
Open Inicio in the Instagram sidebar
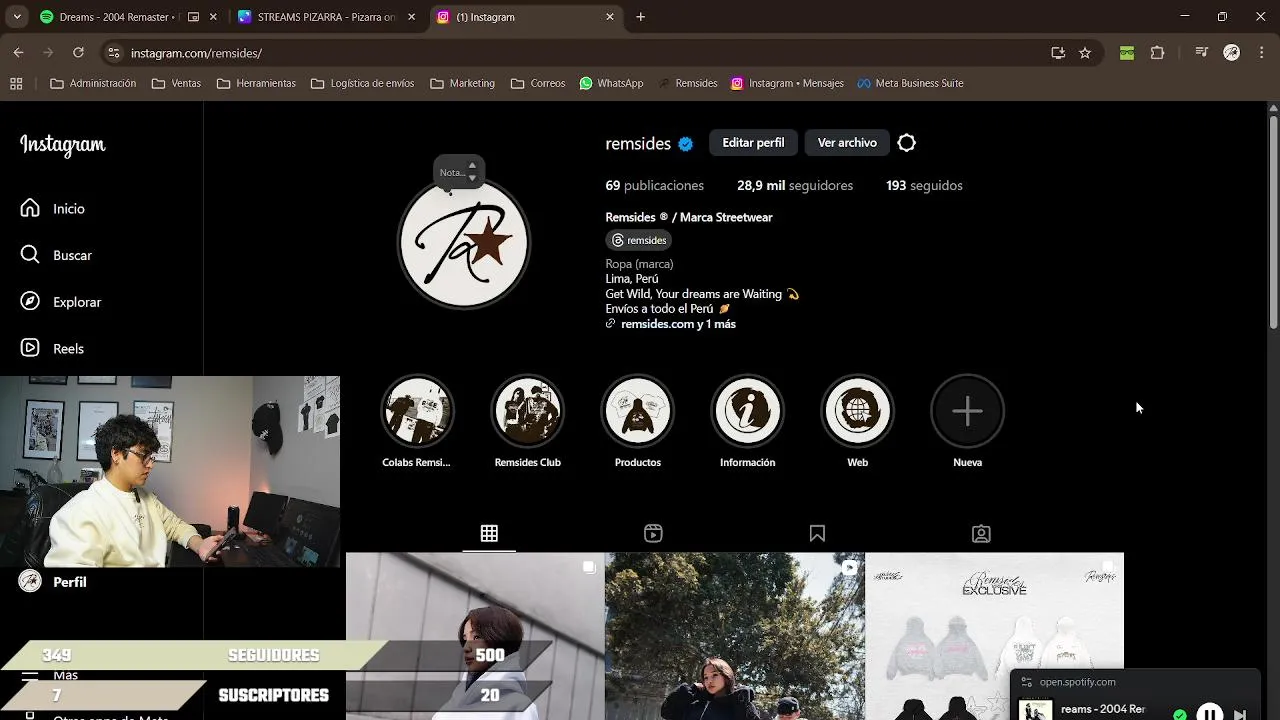tap(53, 209)
